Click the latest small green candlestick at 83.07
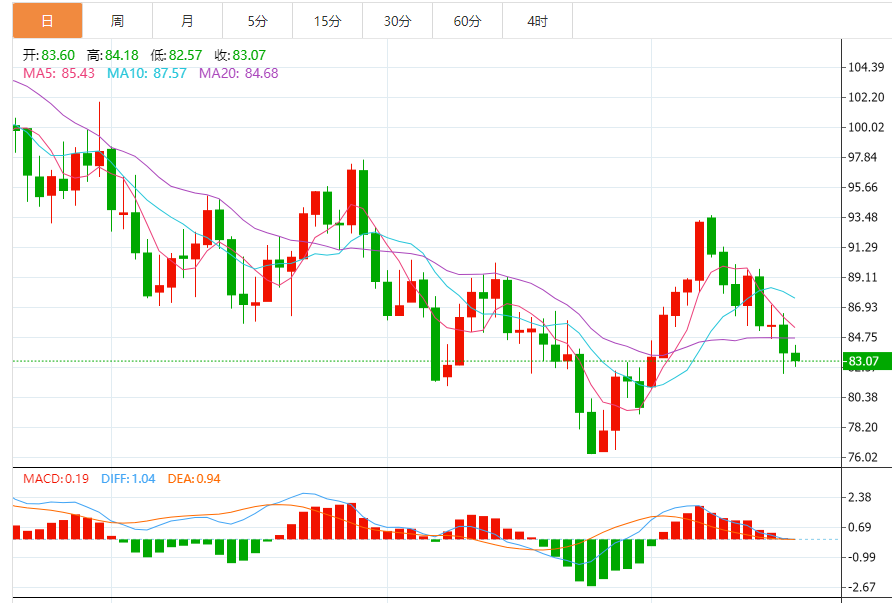The image size is (892, 603). point(795,357)
